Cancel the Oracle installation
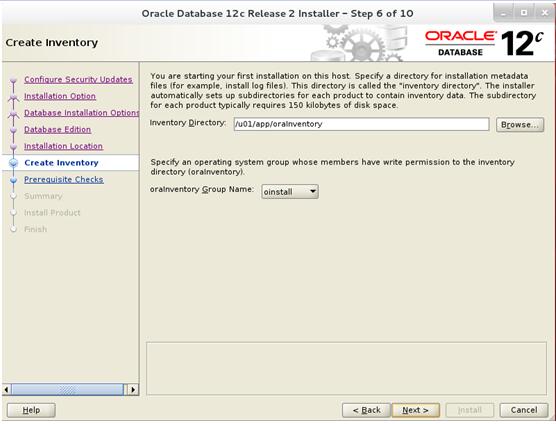This screenshot has width=556, height=424. pos(524,410)
